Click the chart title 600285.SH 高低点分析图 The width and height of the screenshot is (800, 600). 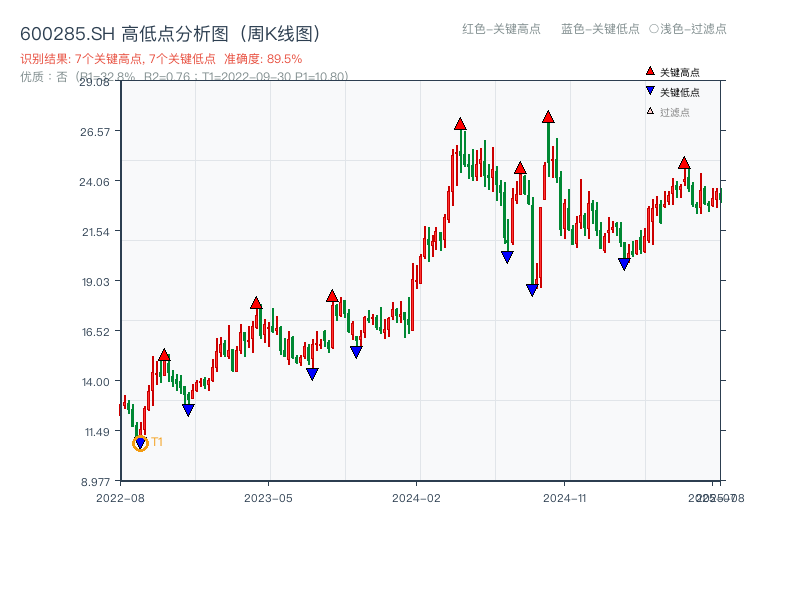pyautogui.click(x=170, y=34)
